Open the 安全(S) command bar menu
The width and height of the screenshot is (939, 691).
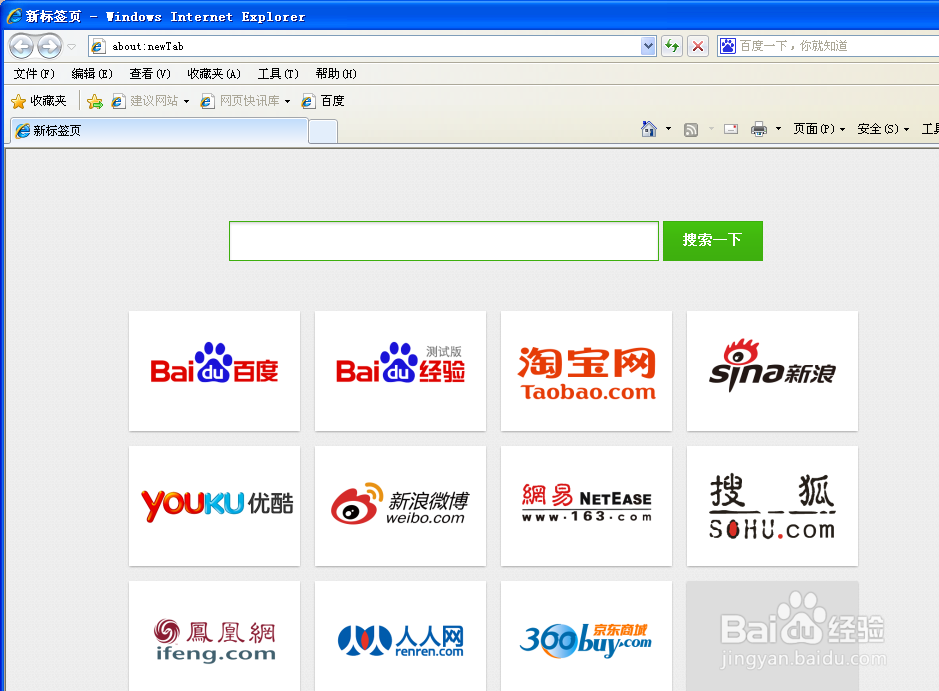coord(883,129)
